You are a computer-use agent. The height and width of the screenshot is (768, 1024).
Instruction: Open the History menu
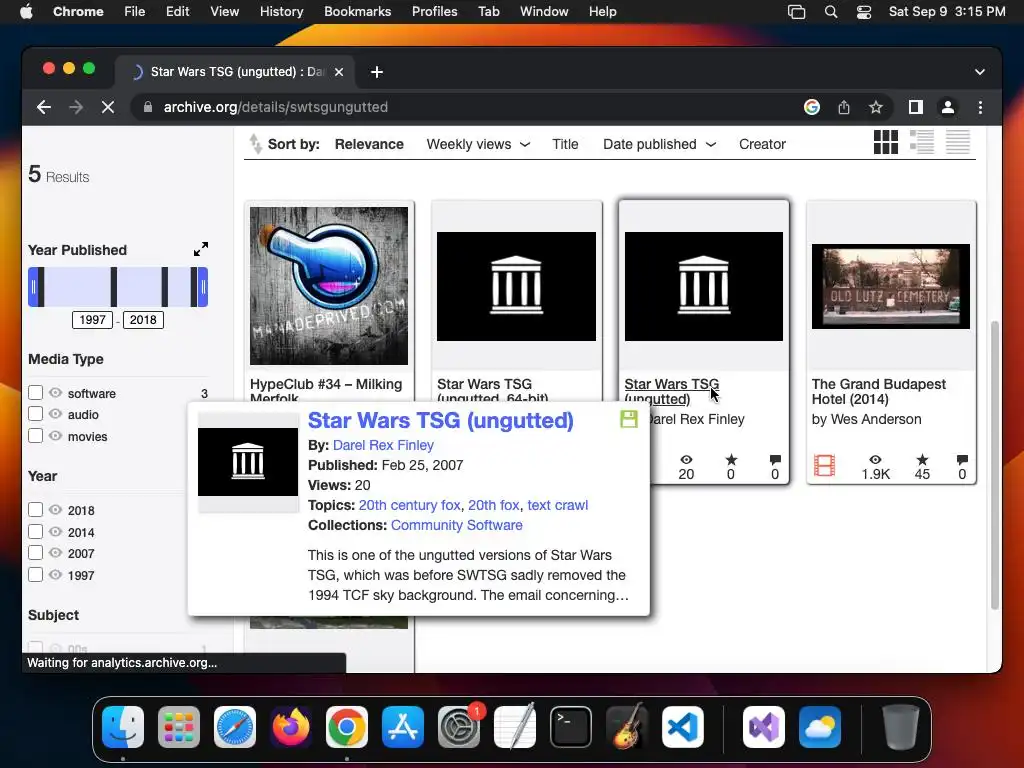click(281, 12)
